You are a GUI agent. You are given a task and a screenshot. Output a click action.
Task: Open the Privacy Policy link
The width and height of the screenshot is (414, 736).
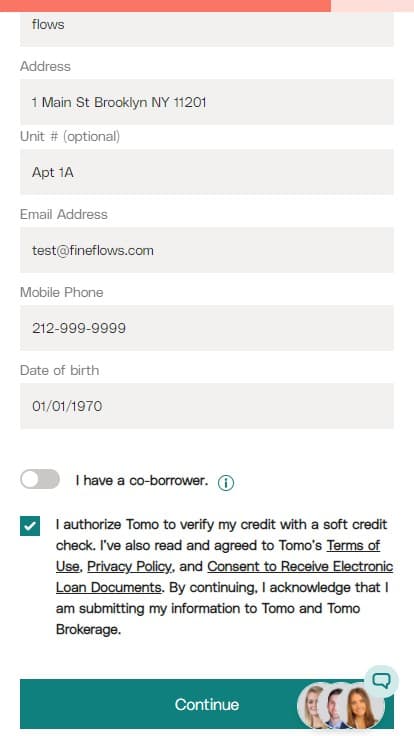pos(130,567)
